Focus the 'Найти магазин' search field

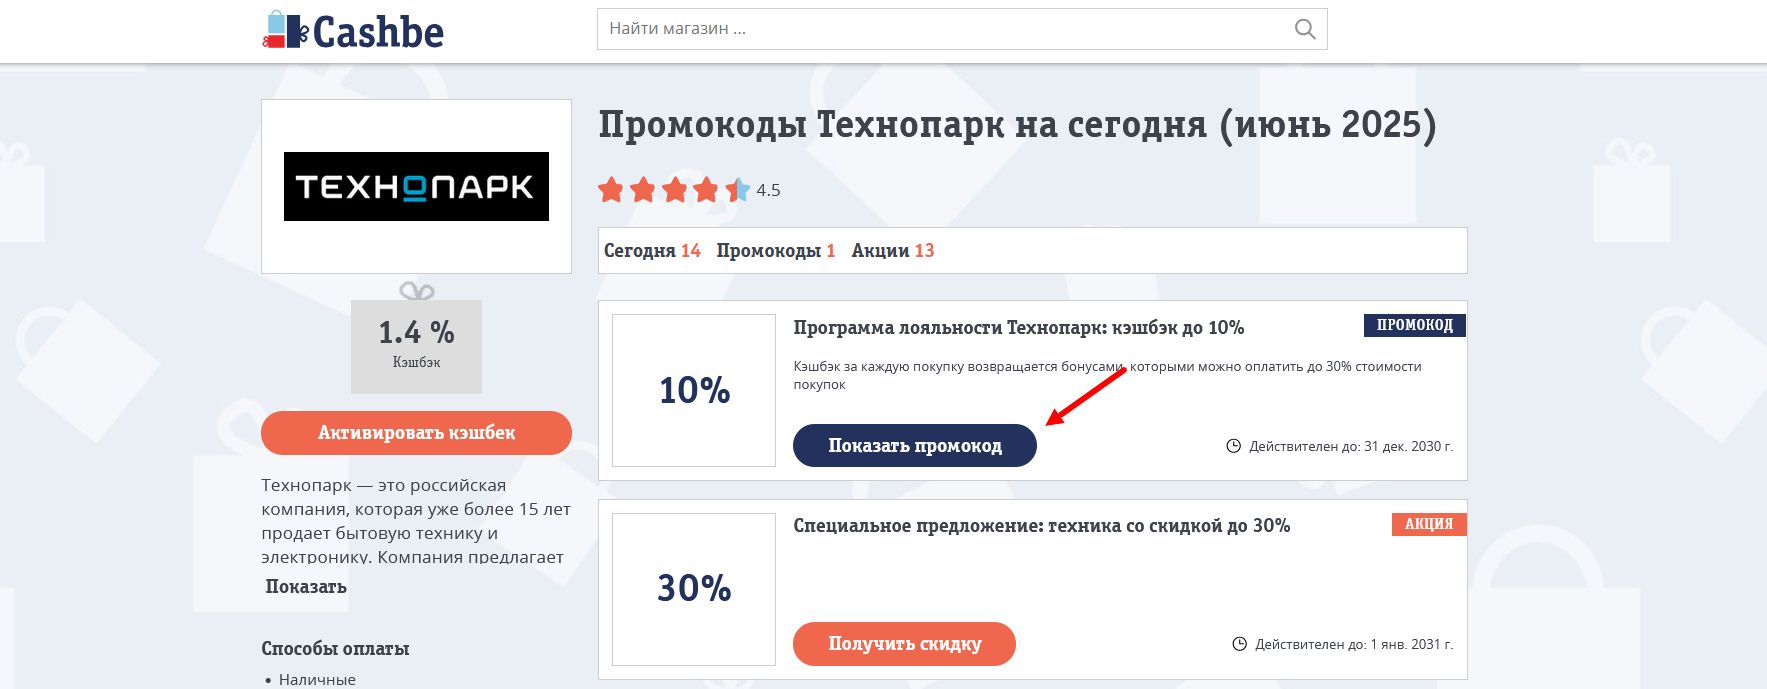962,29
